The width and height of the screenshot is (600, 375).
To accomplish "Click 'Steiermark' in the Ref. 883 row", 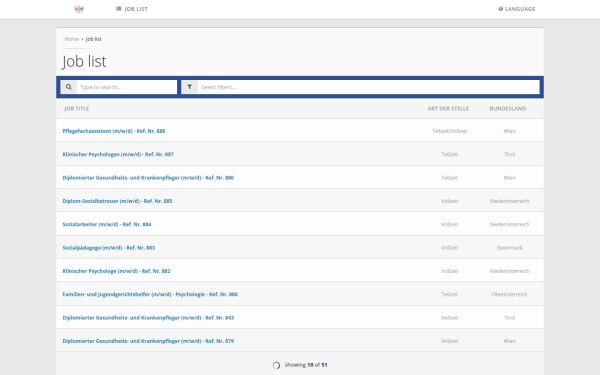I will 509,248.
